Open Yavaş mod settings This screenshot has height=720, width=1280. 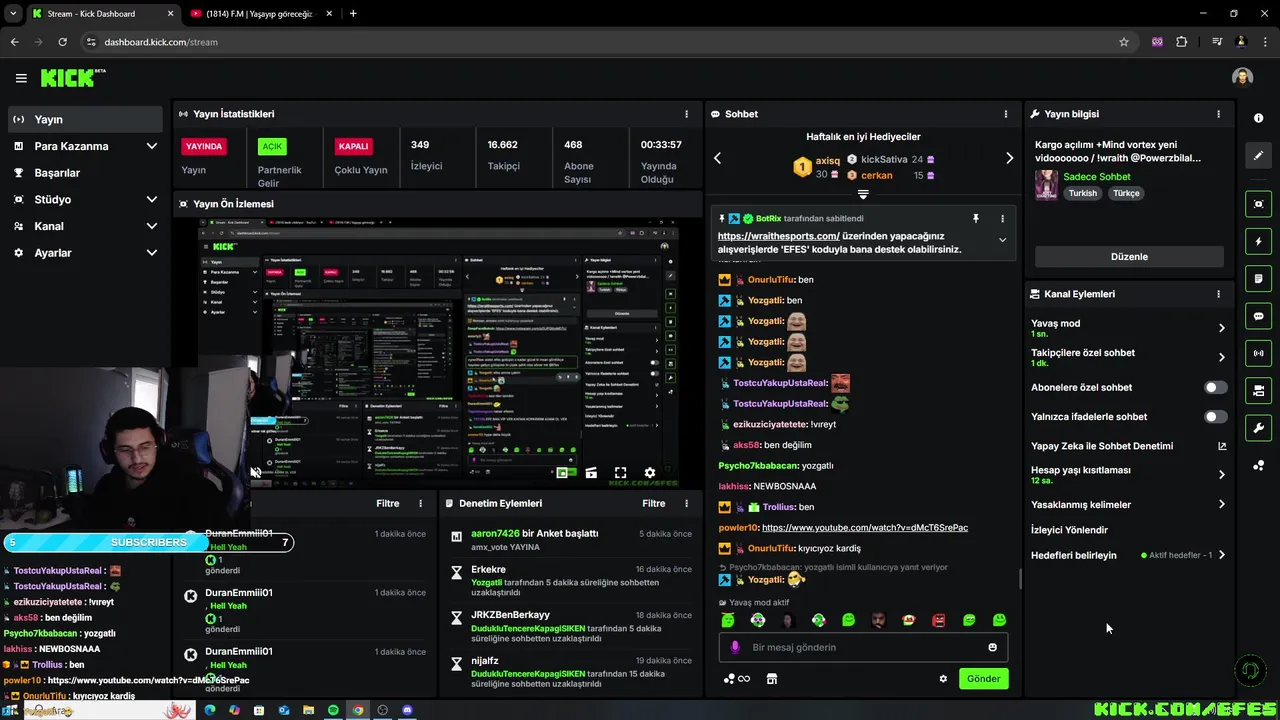pos(1128,328)
